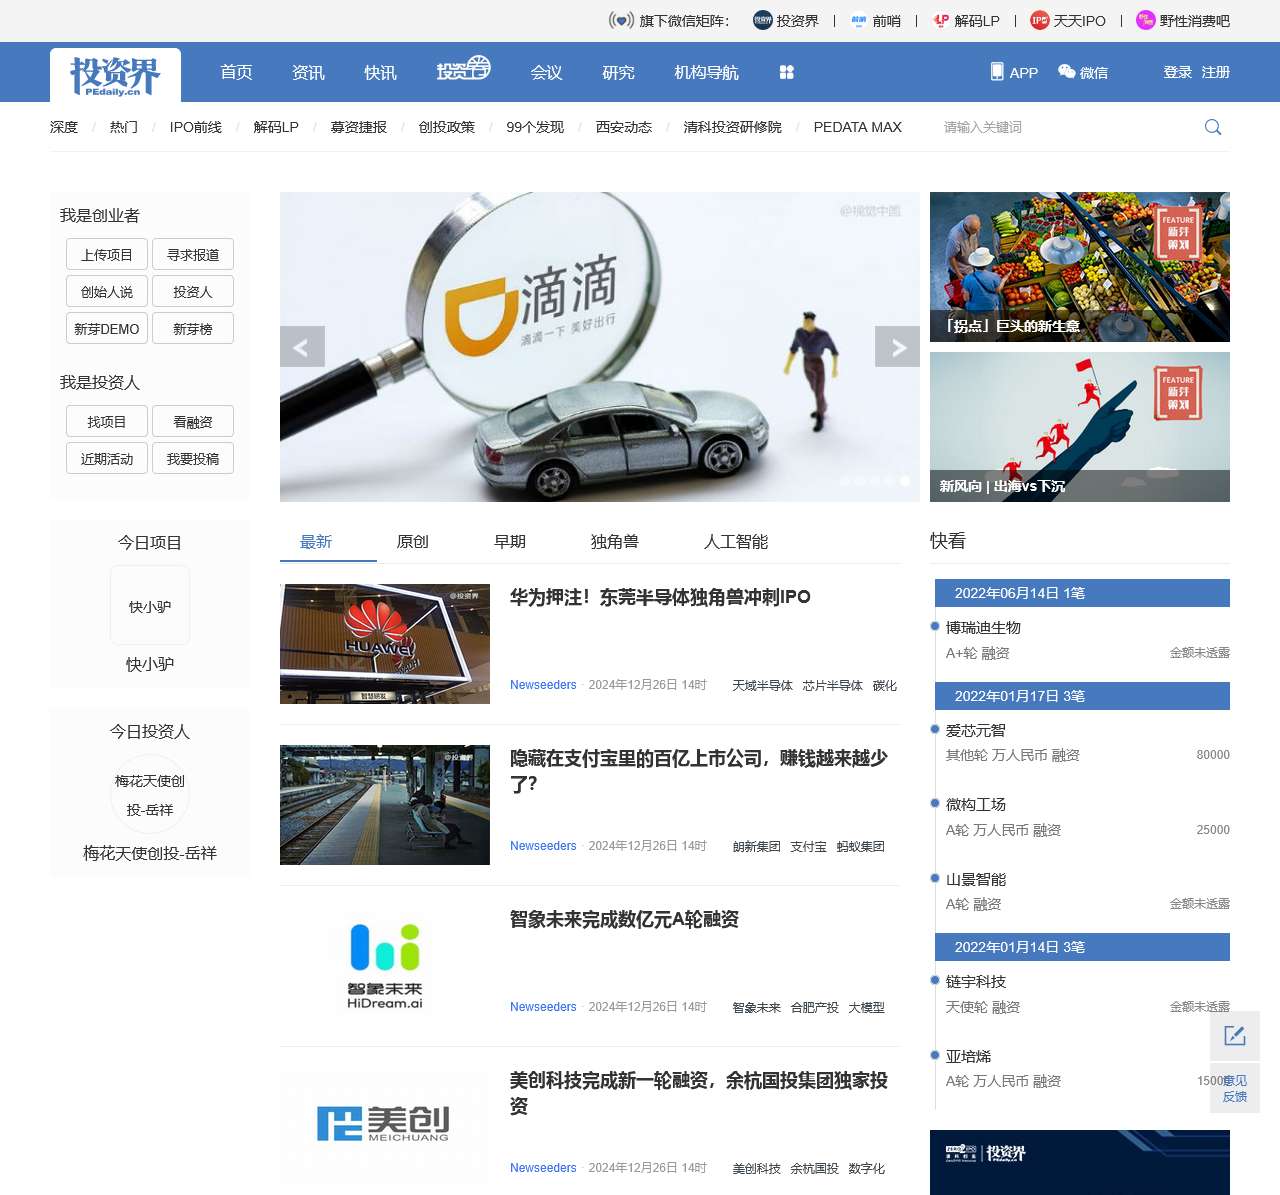Switch to the 早期 tab

pos(510,541)
